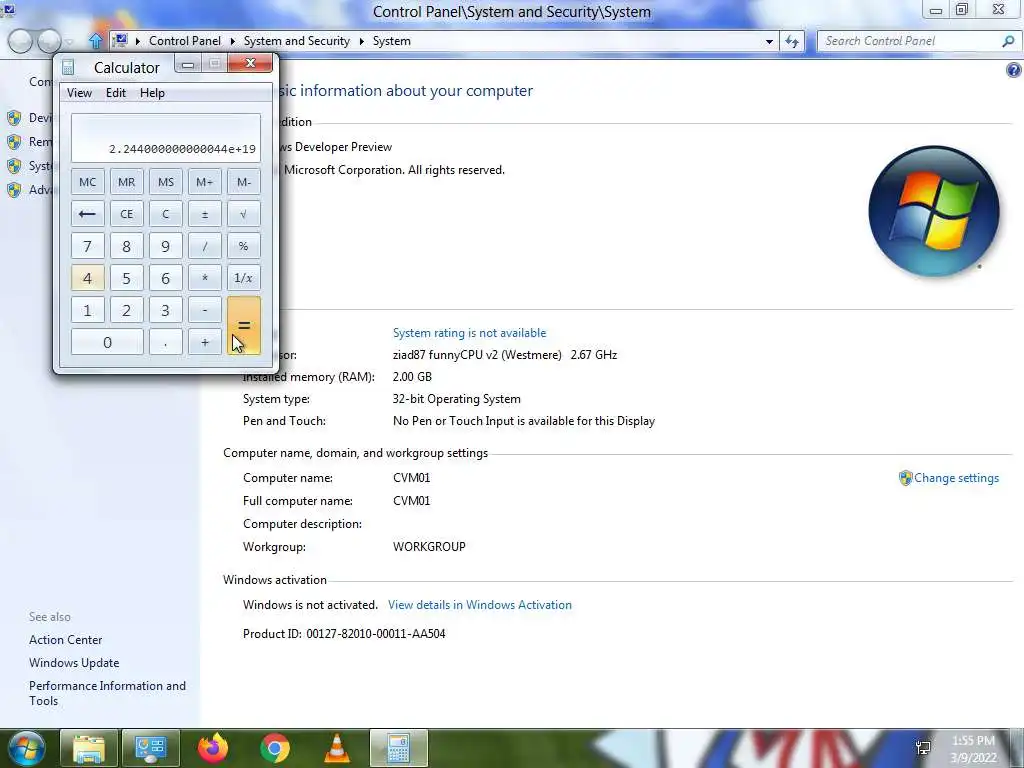Click the minus button in Calculator
This screenshot has height=768, width=1024.
coord(204,310)
